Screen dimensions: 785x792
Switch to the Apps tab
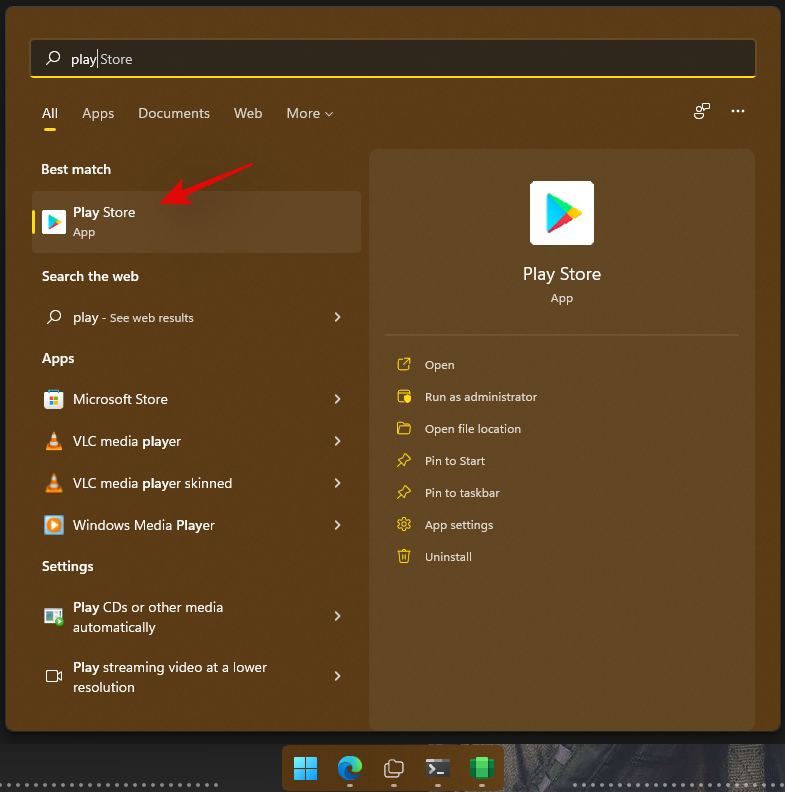[x=98, y=113]
